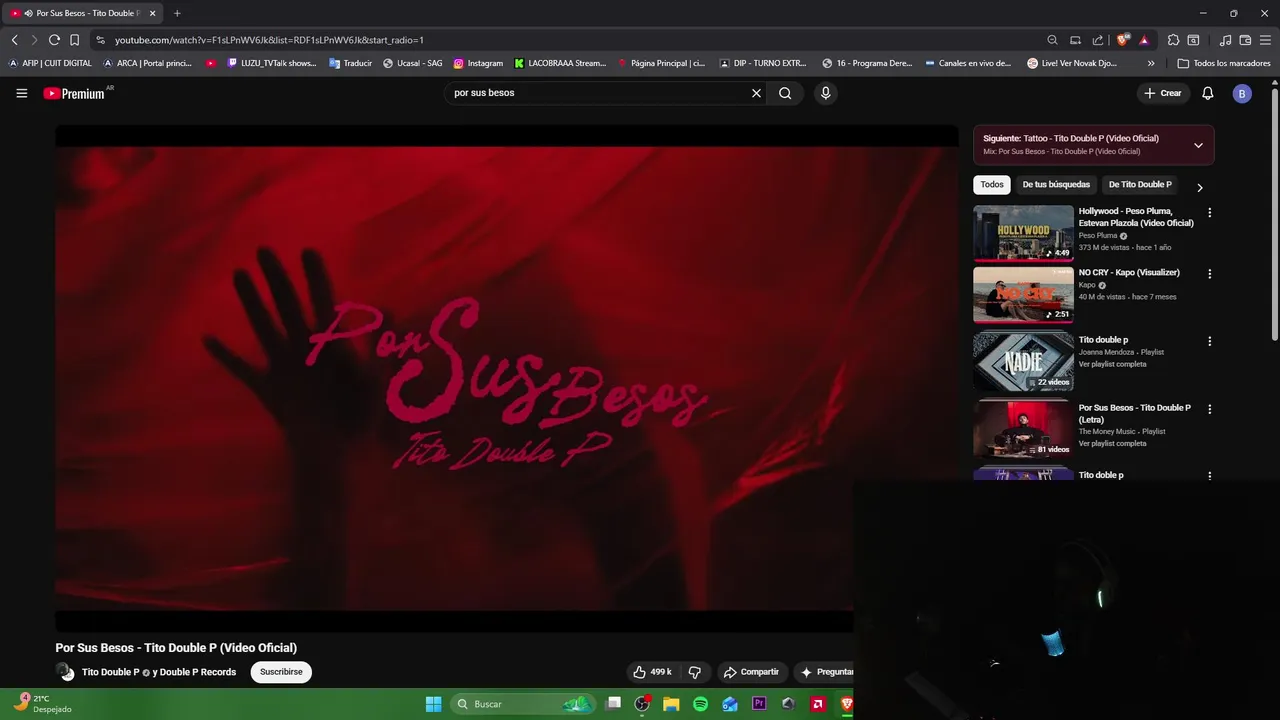Image resolution: width=1280 pixels, height=720 pixels.
Task: Open Adobe Premiere Pro from taskbar
Action: pos(759,704)
